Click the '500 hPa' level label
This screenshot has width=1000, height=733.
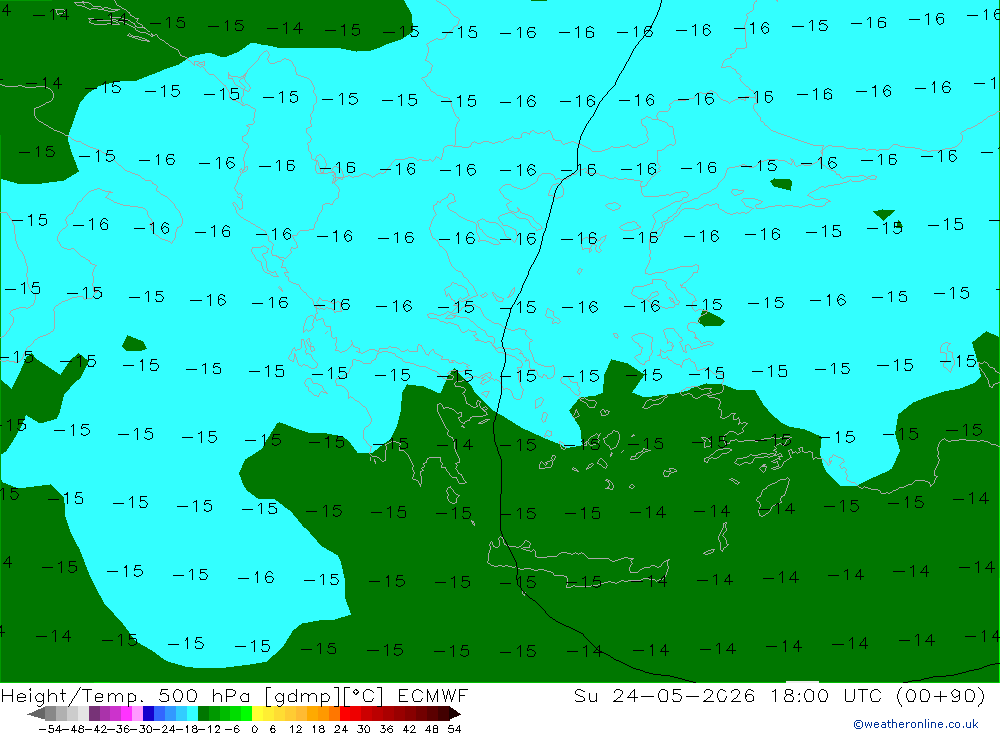[204, 695]
